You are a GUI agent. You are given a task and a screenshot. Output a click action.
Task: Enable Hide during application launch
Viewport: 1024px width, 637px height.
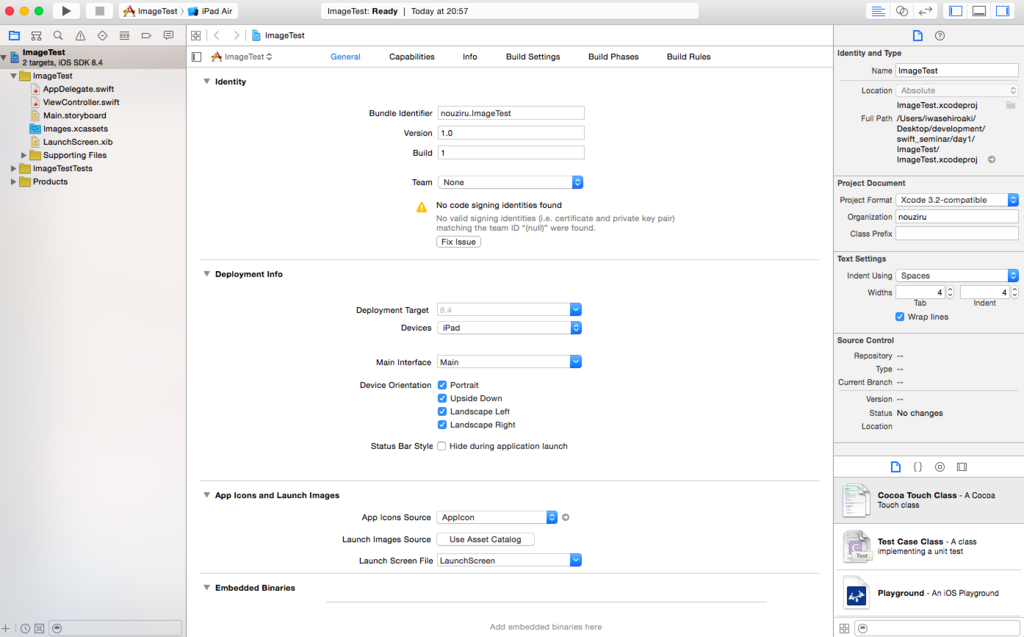point(441,446)
